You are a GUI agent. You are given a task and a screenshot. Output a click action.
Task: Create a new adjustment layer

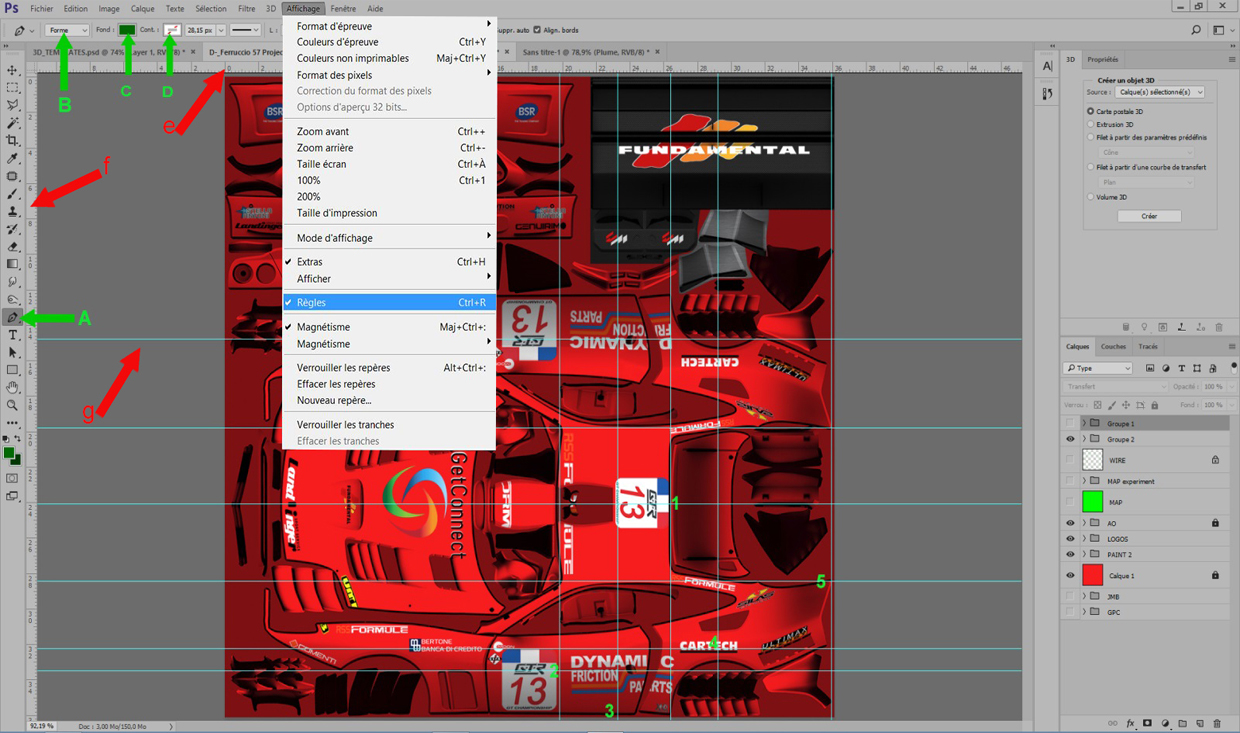[1165, 722]
